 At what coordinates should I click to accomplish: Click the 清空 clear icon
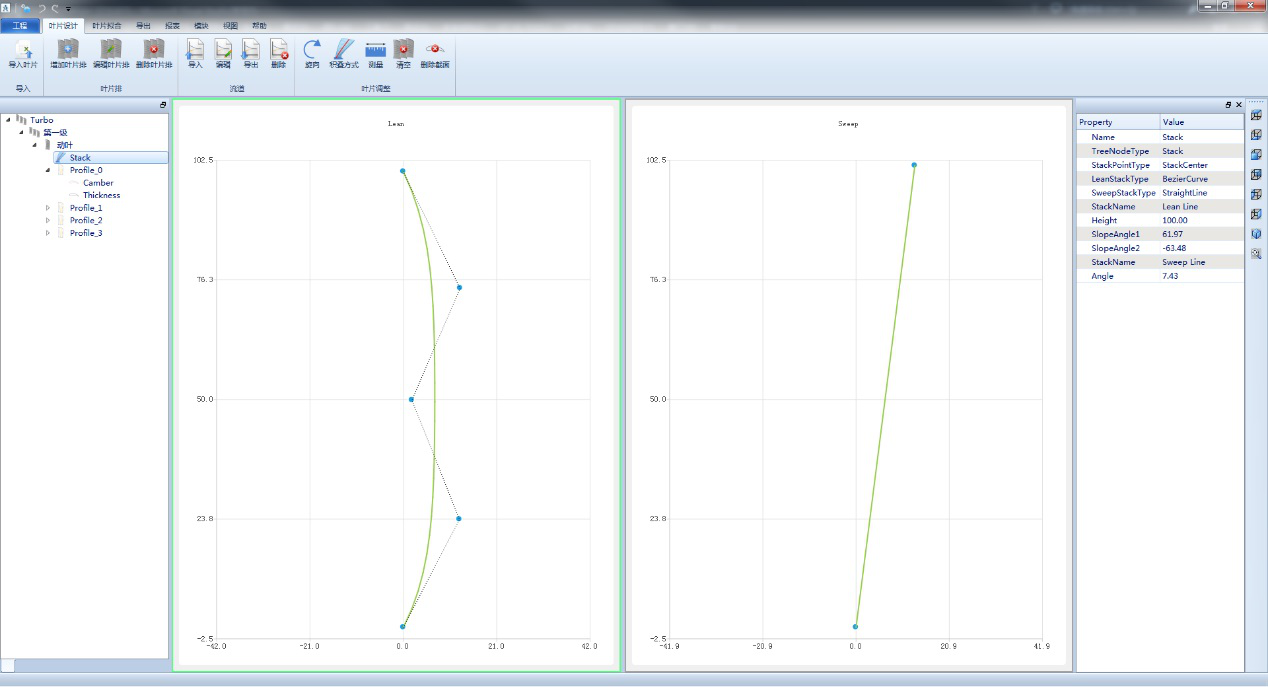click(403, 49)
